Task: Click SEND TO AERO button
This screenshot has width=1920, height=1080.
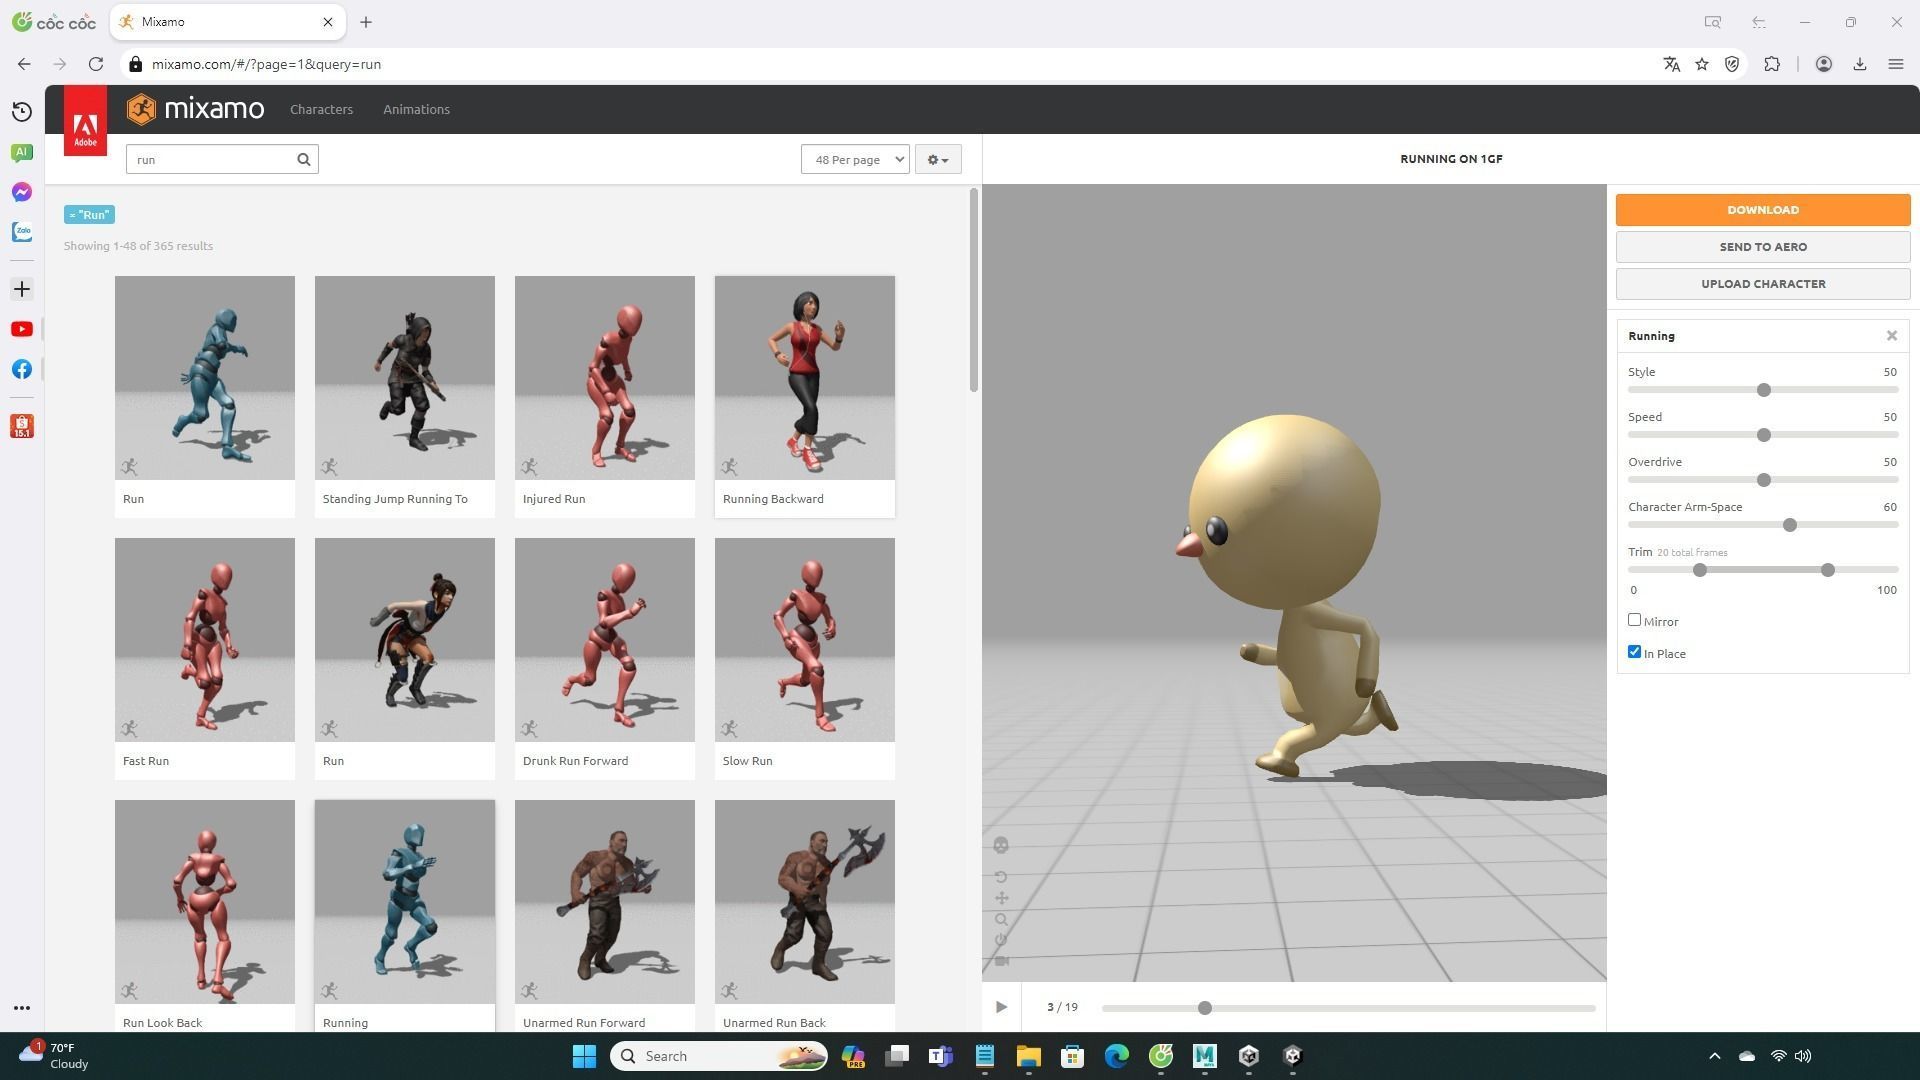Action: coord(1763,247)
